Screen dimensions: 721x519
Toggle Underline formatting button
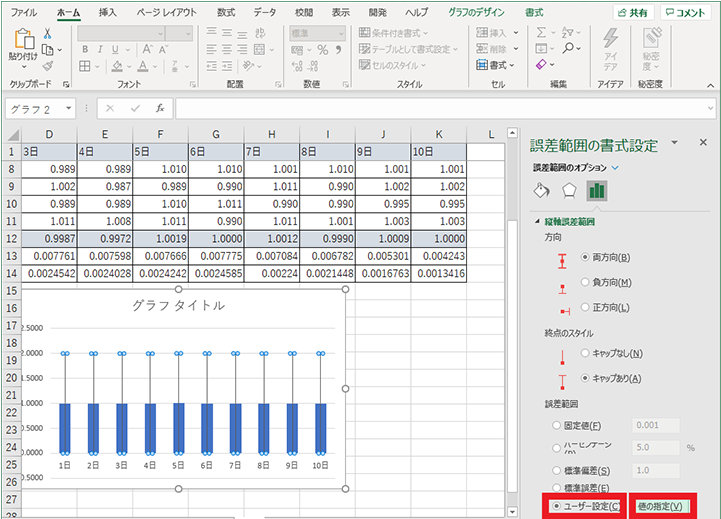(115, 49)
